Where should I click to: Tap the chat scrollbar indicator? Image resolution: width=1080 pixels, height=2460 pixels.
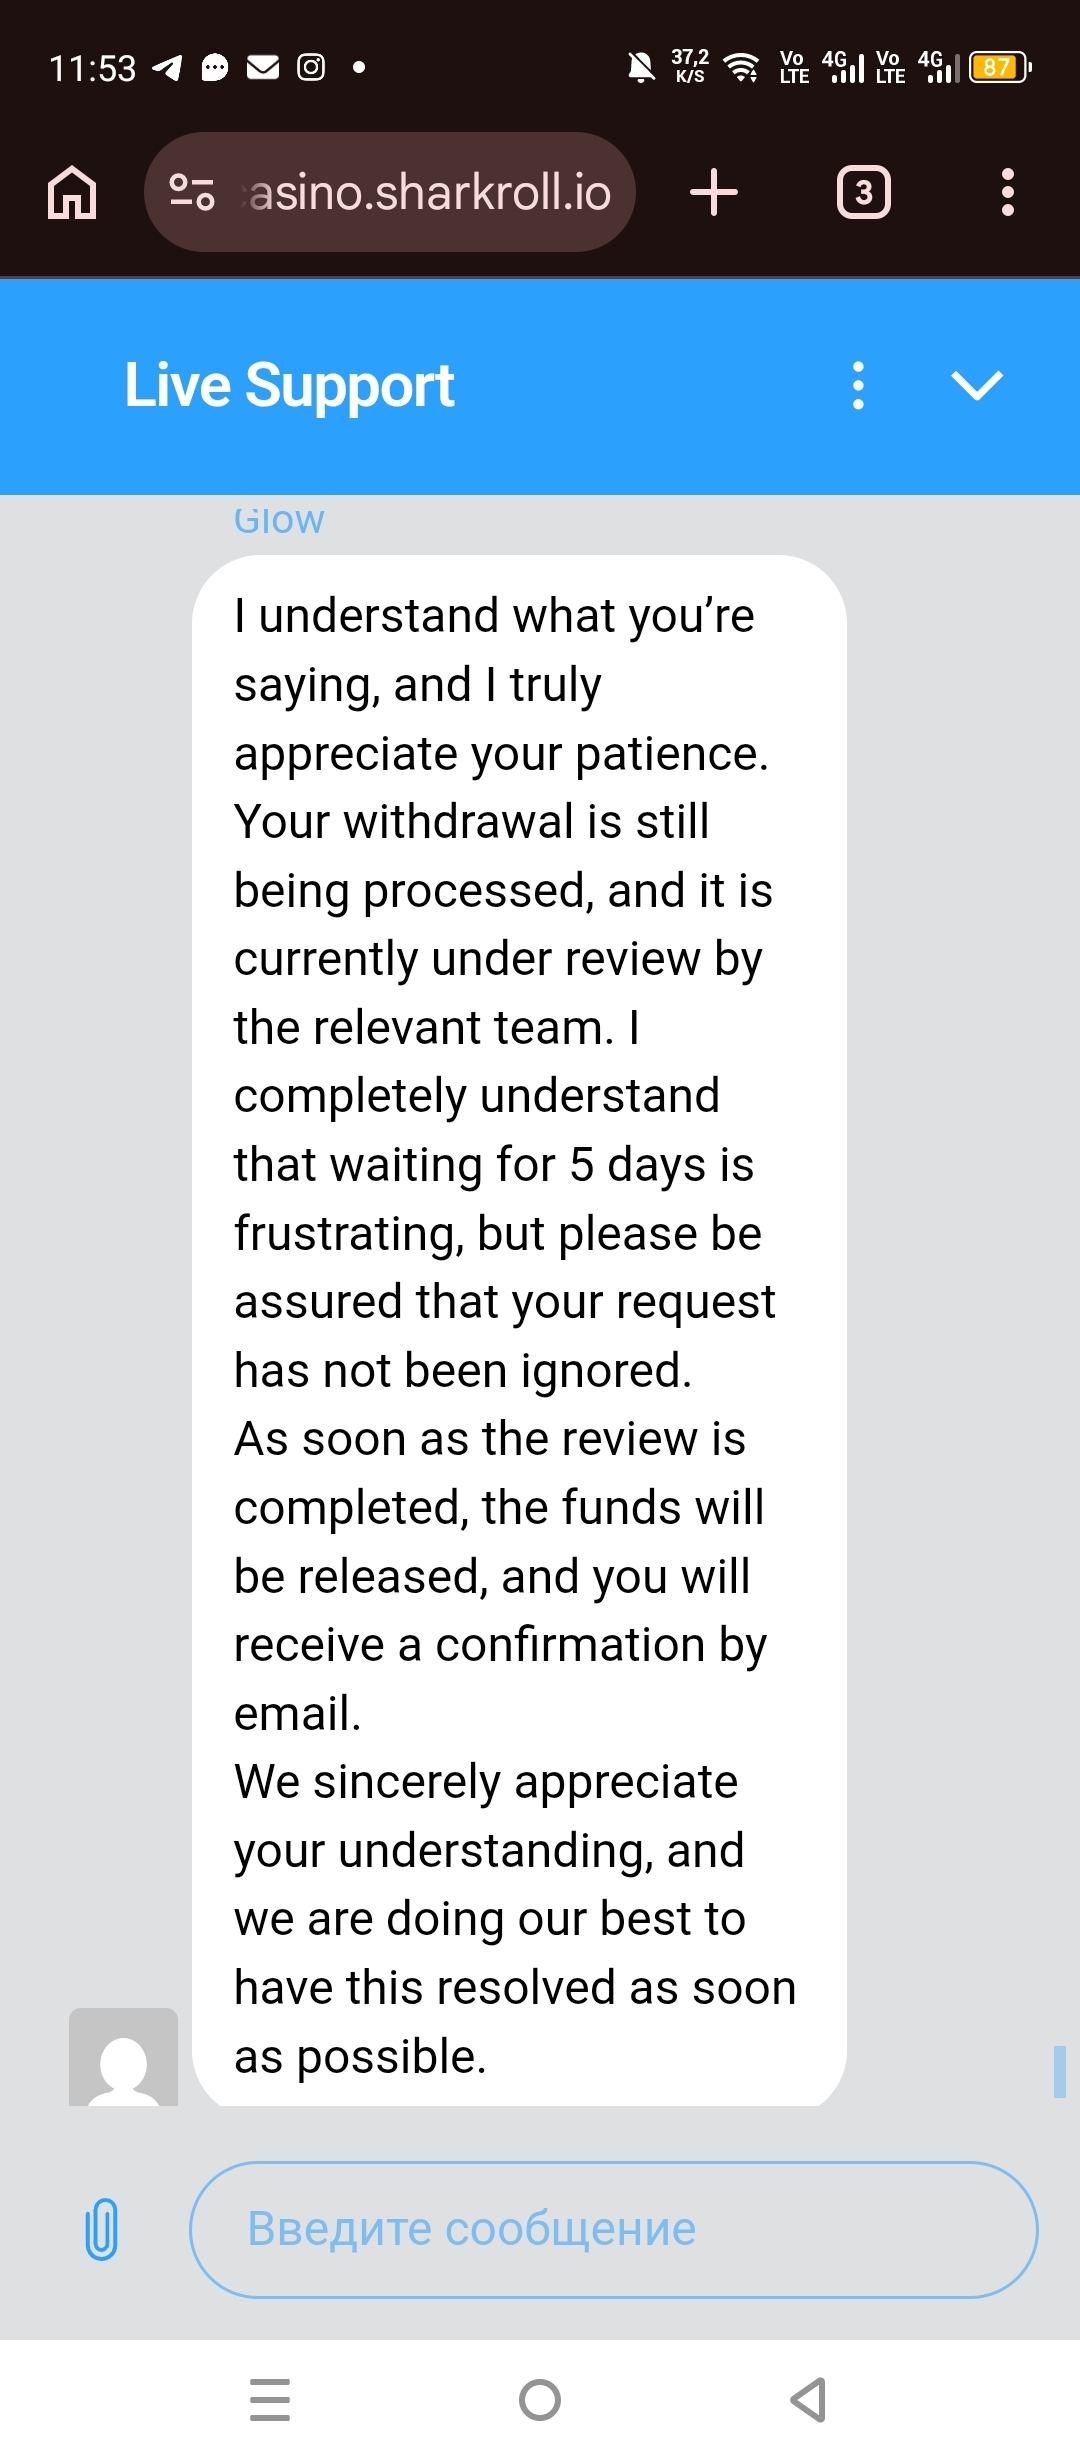pyautogui.click(x=1059, y=2071)
